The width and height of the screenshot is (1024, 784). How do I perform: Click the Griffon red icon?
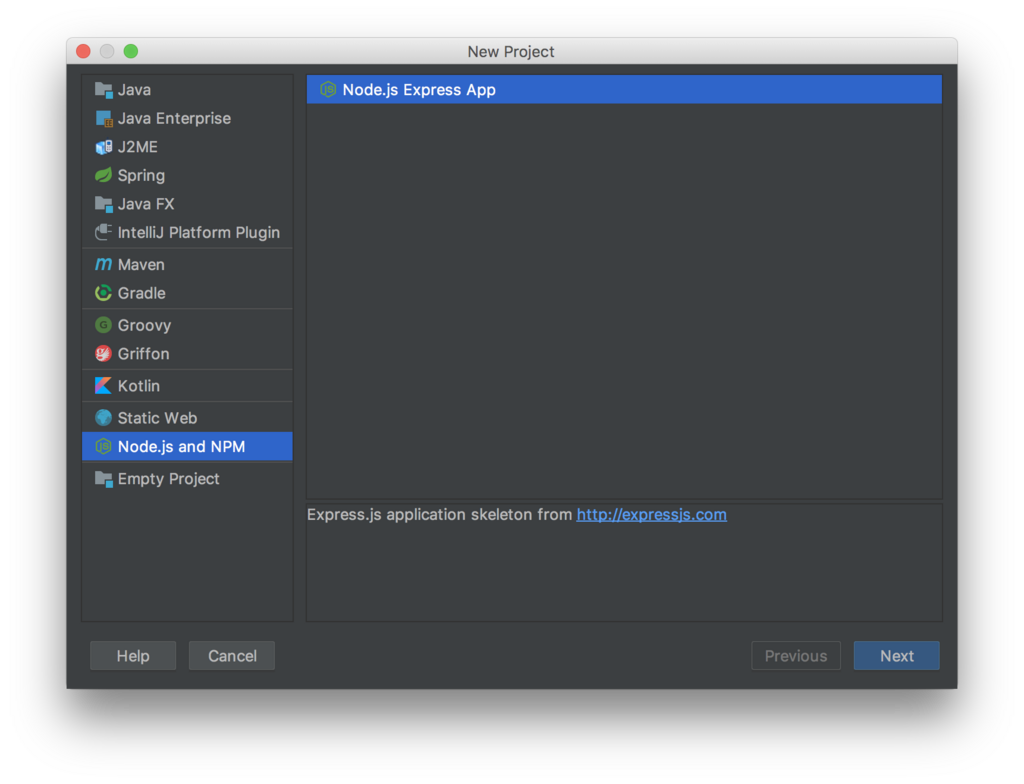point(104,353)
